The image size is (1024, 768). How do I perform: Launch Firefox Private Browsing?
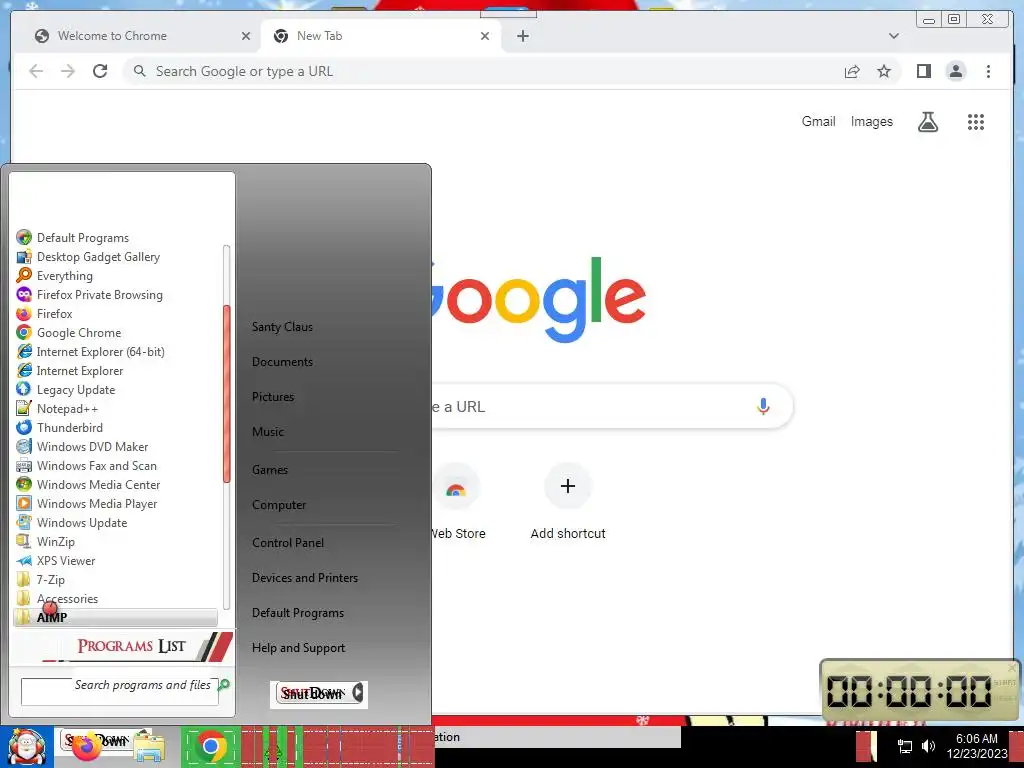pyautogui.click(x=89, y=295)
